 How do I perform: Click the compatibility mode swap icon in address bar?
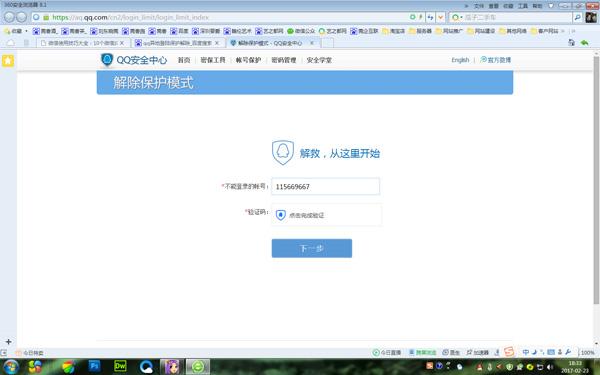pos(430,17)
